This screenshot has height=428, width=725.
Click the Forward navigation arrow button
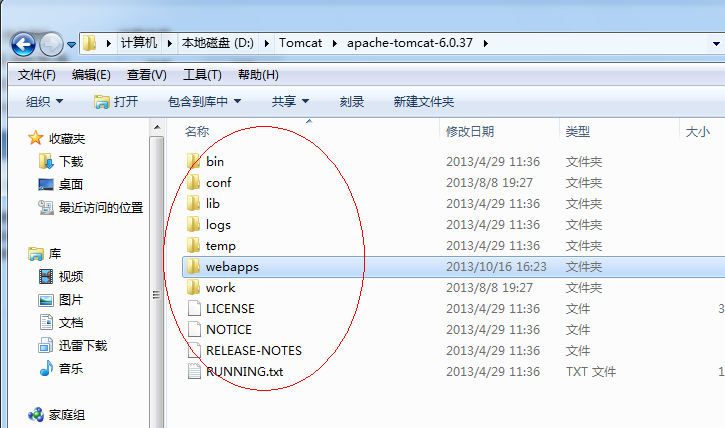click(51, 44)
